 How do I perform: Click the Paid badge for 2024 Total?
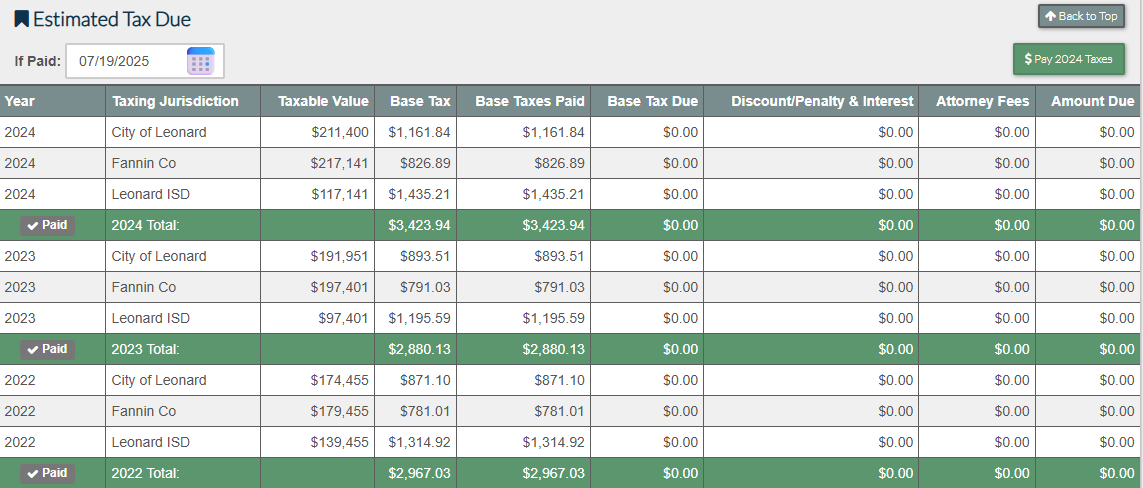point(47,225)
